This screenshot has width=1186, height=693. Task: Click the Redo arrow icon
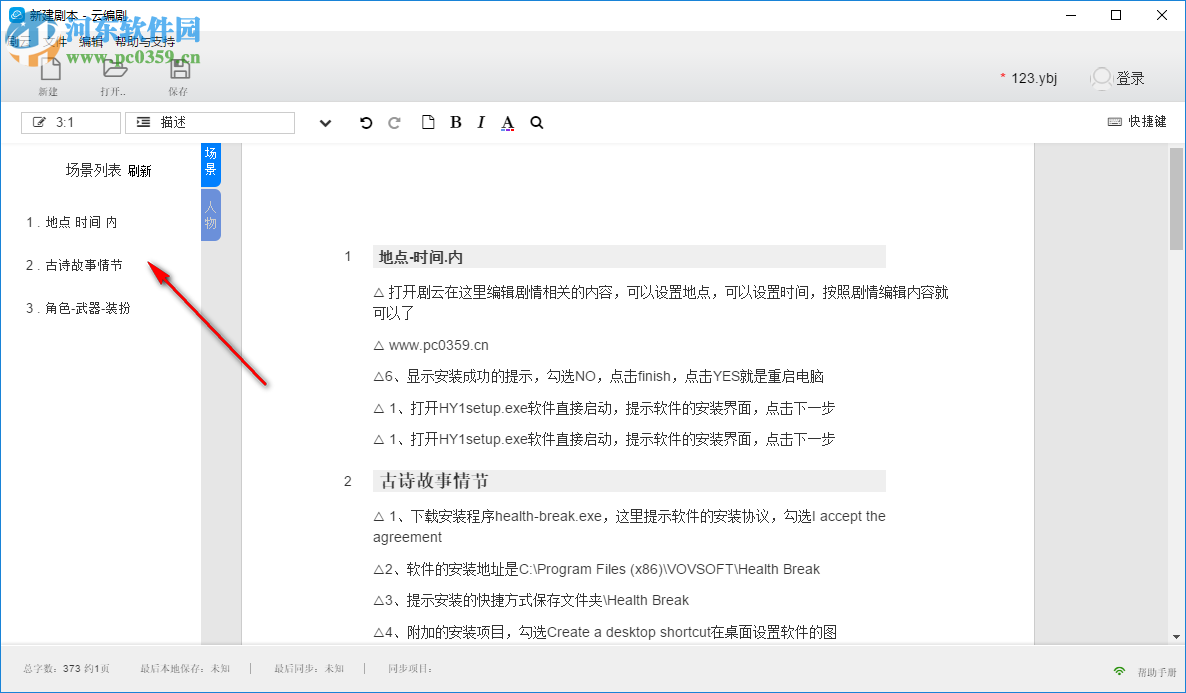[394, 122]
